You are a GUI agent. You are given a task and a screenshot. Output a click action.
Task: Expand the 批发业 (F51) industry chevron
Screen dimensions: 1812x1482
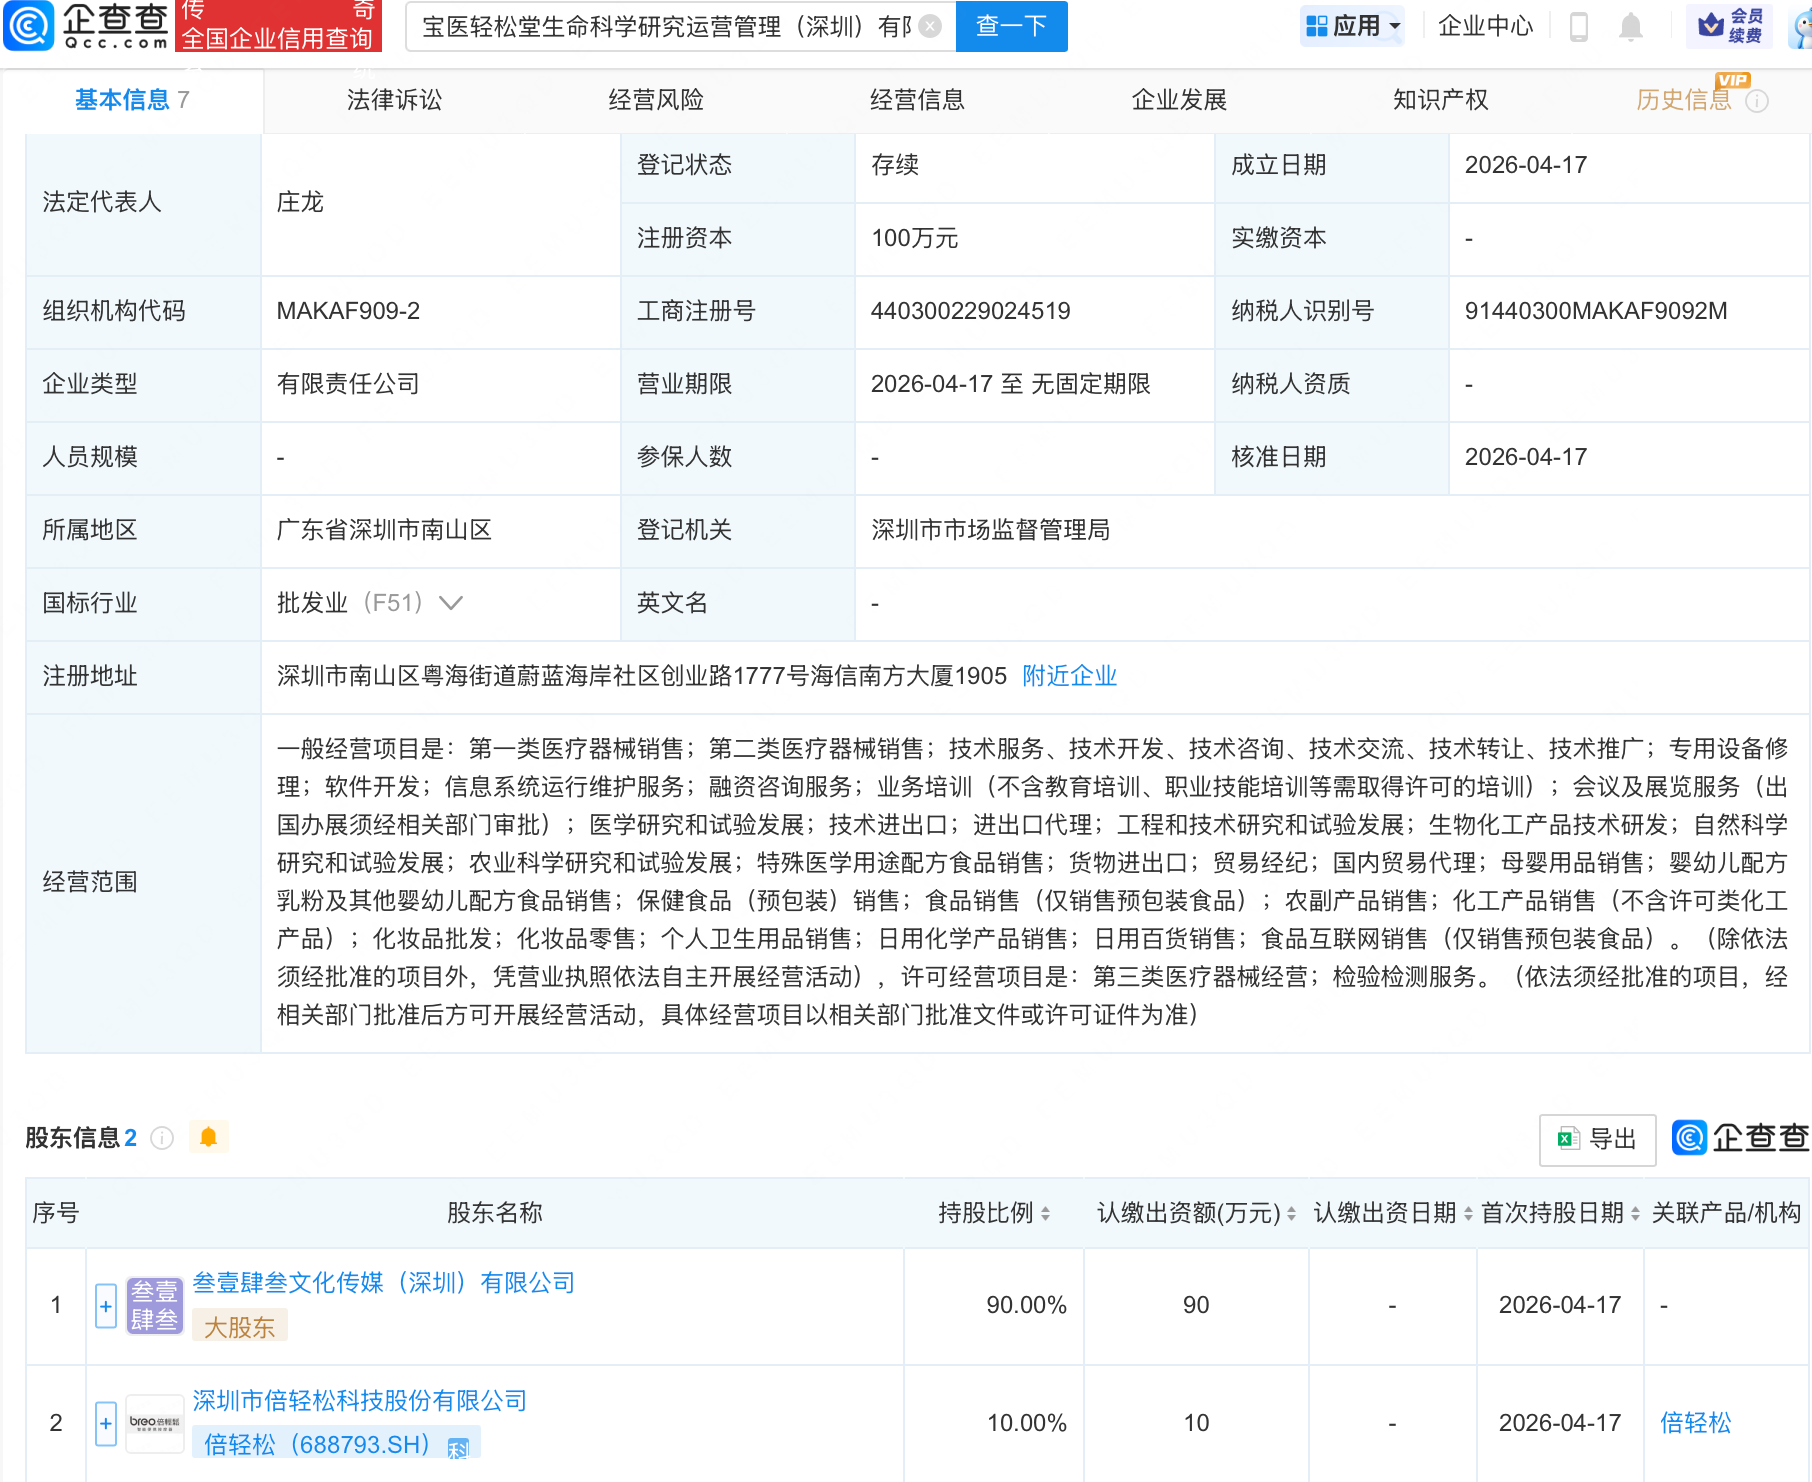click(x=452, y=603)
